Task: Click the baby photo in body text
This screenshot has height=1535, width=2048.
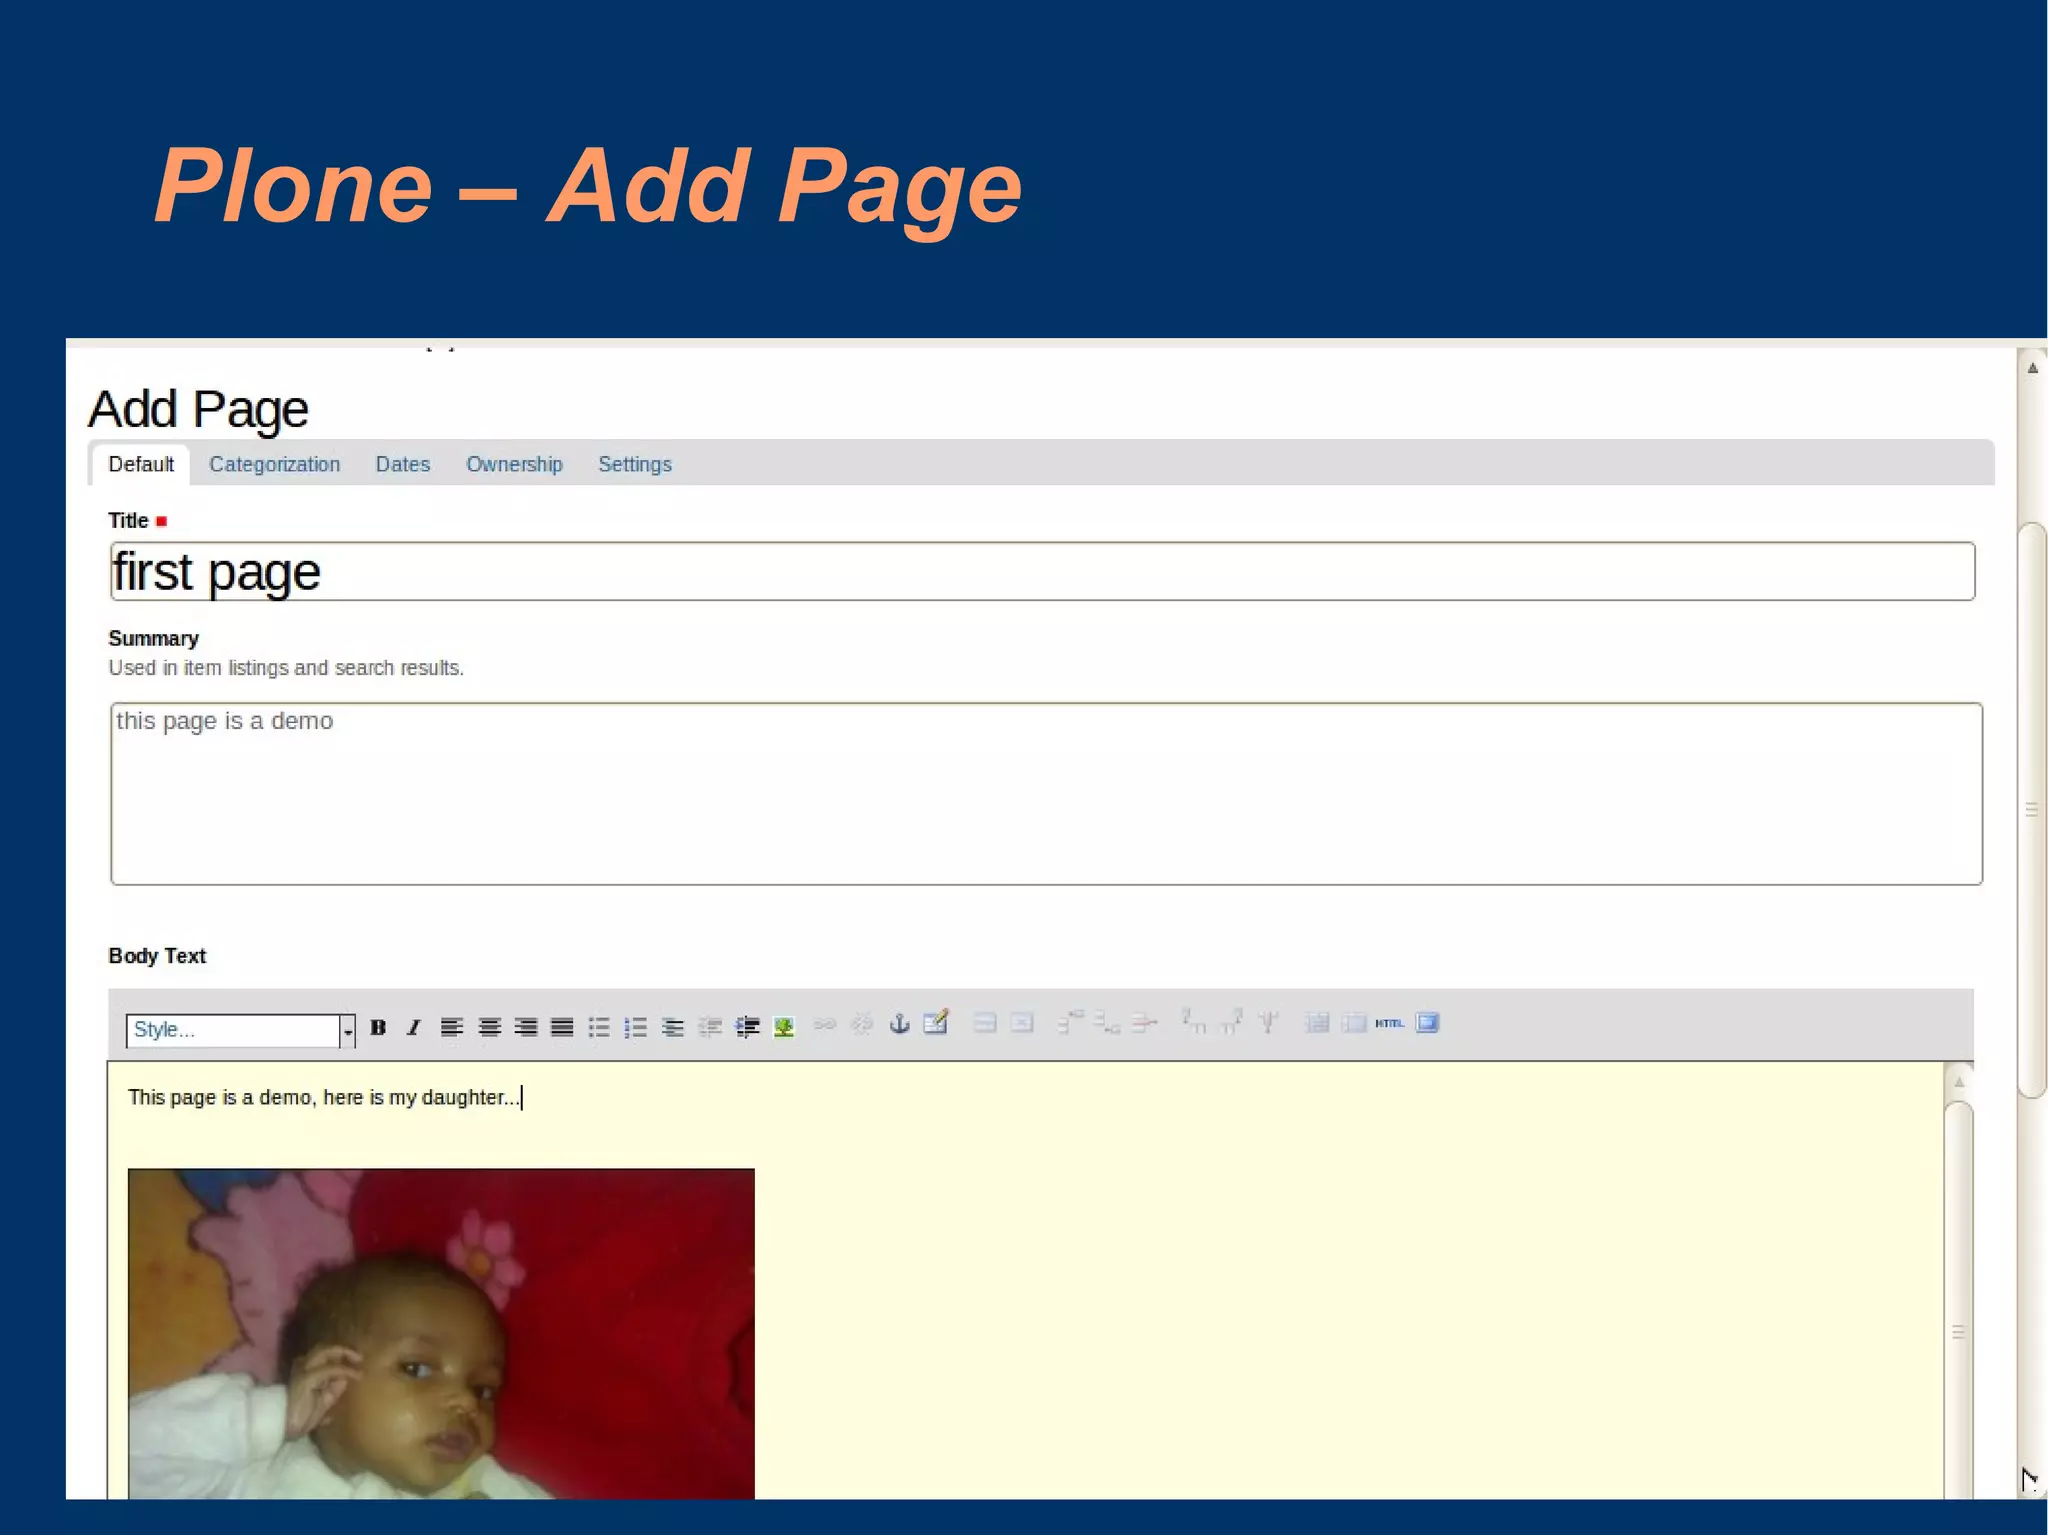Action: [441, 1332]
